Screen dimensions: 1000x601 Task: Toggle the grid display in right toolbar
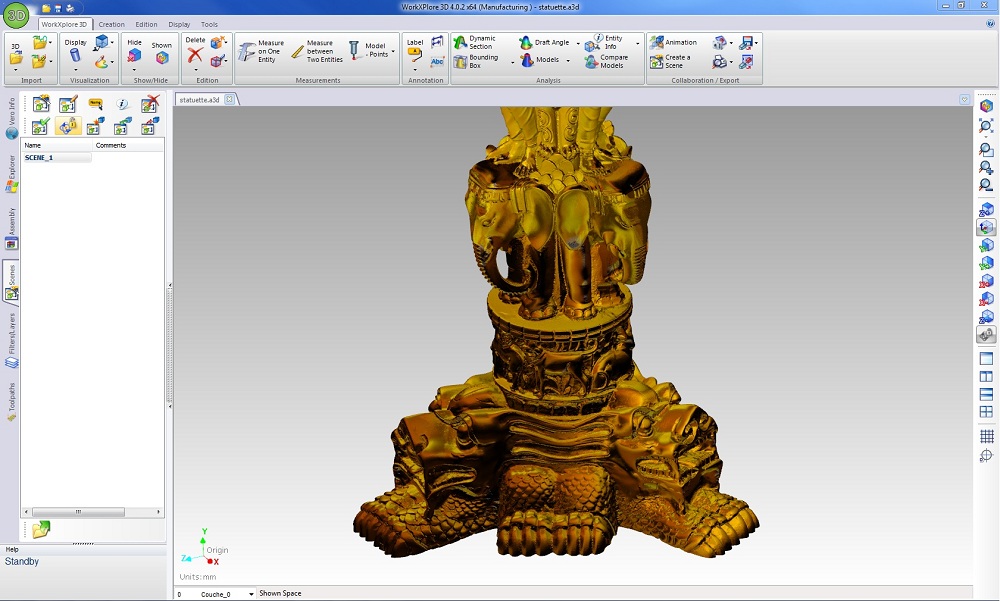986,437
